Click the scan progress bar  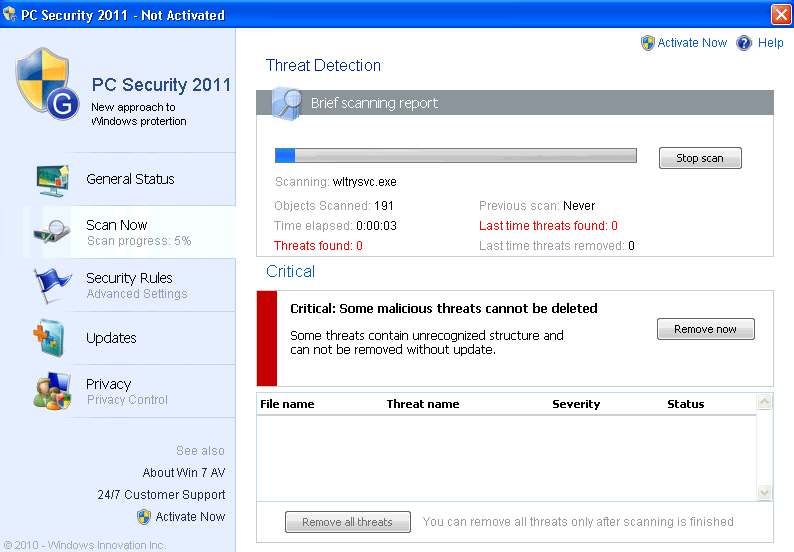(x=455, y=155)
